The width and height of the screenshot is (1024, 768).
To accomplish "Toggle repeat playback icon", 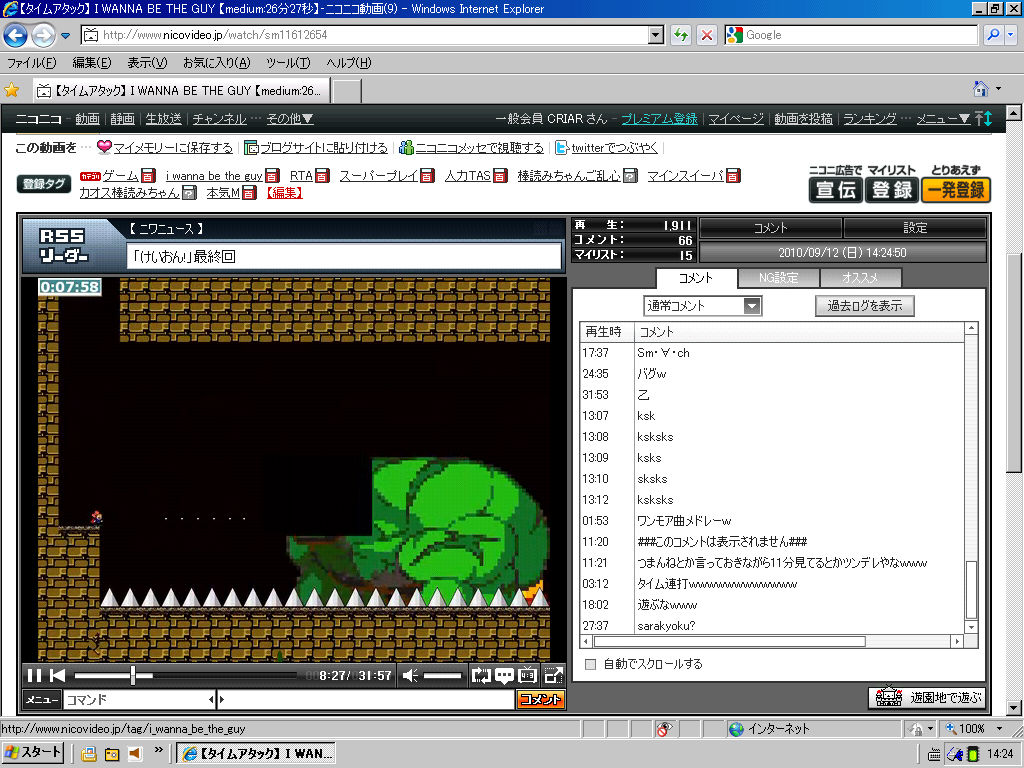I will (x=481, y=675).
